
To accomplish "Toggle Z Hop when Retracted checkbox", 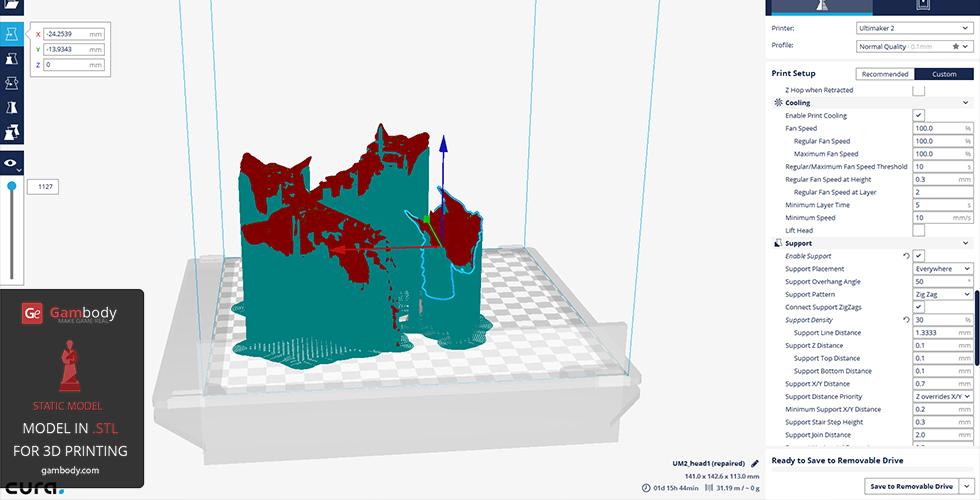I will [x=918, y=90].
